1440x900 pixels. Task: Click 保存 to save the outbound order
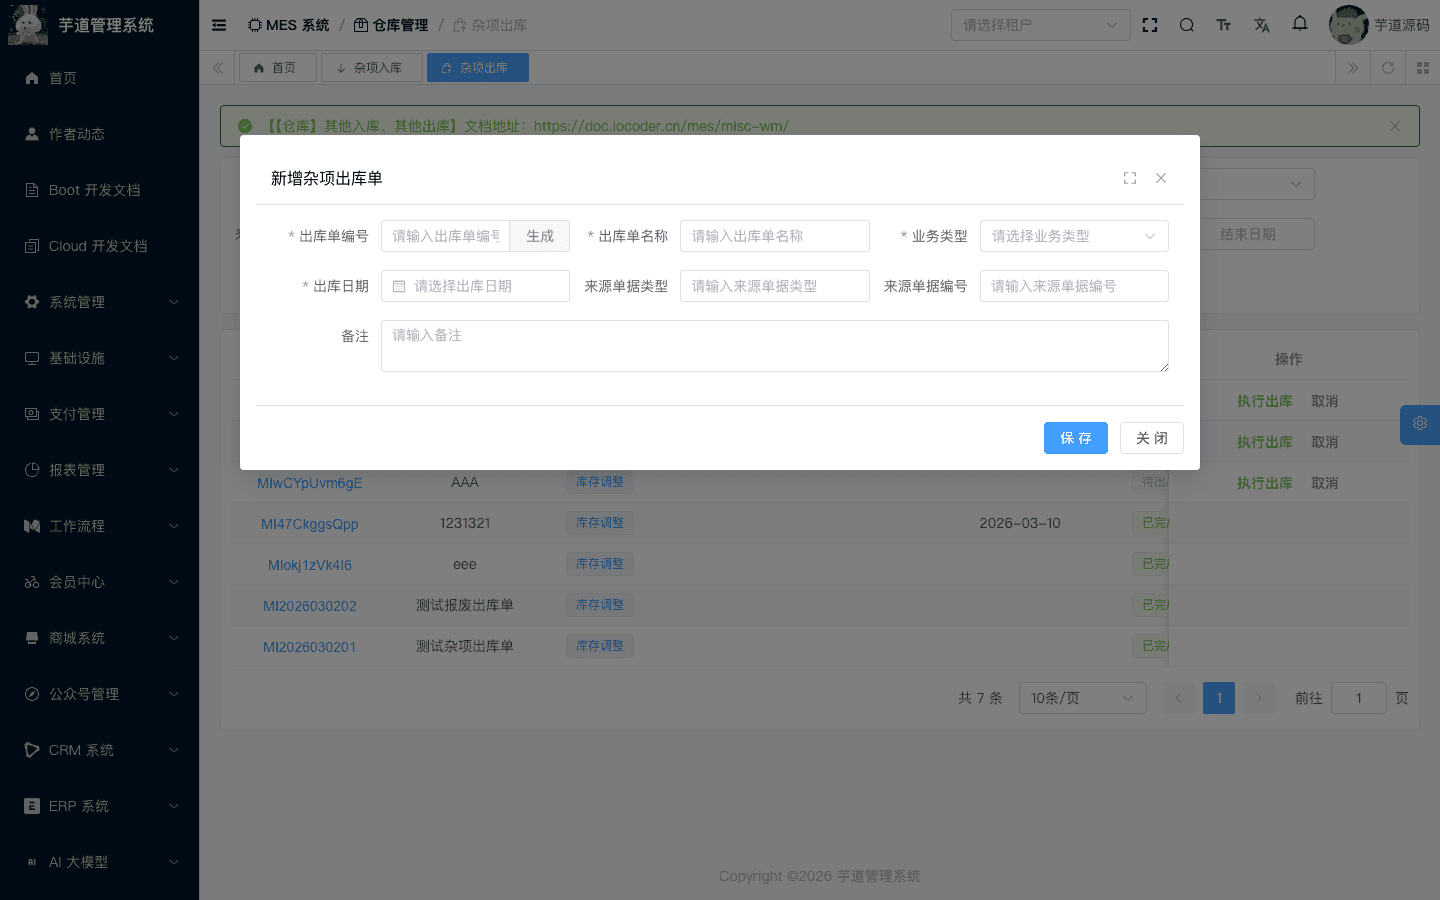(1075, 438)
